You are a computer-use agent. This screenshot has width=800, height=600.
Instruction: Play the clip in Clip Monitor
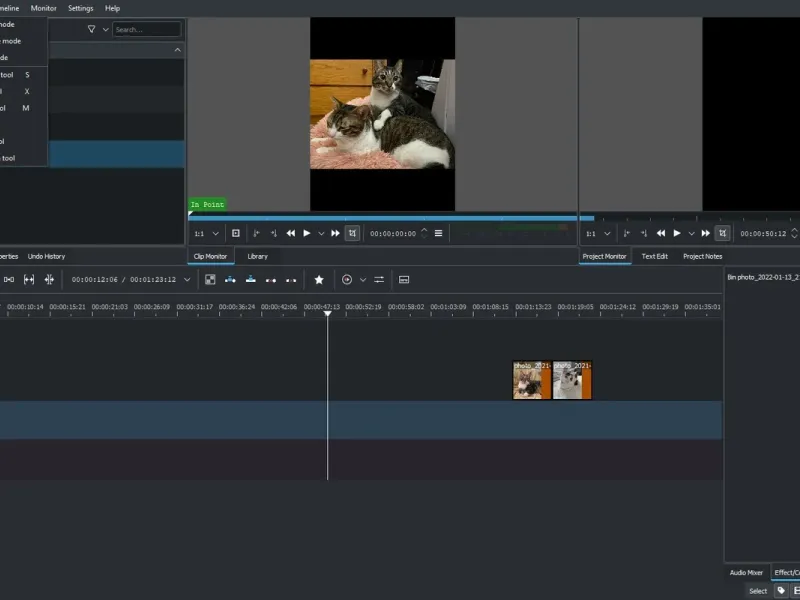coord(306,233)
